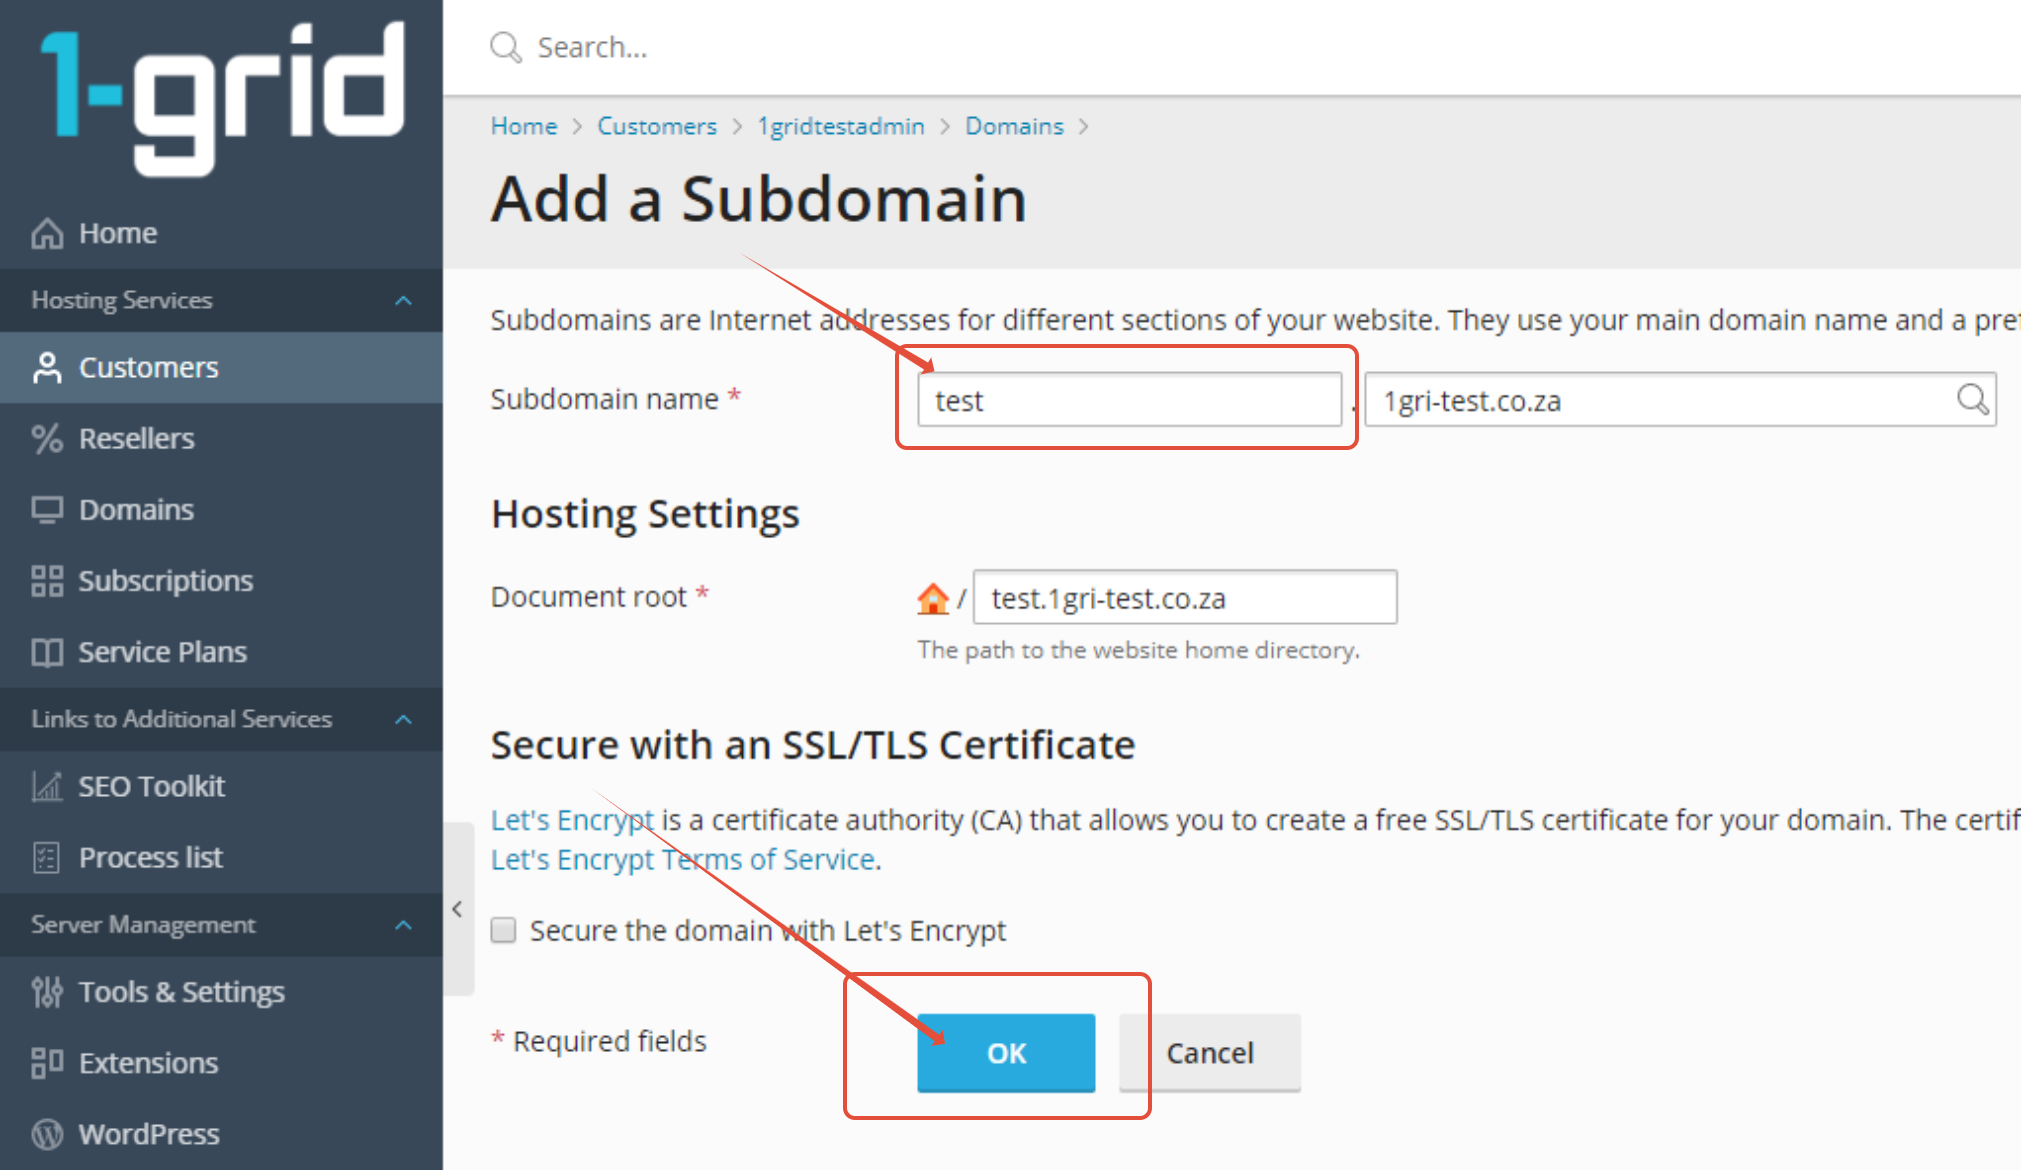
Task: Enable Secure the domain with Let's Encrypt
Action: coord(504,931)
